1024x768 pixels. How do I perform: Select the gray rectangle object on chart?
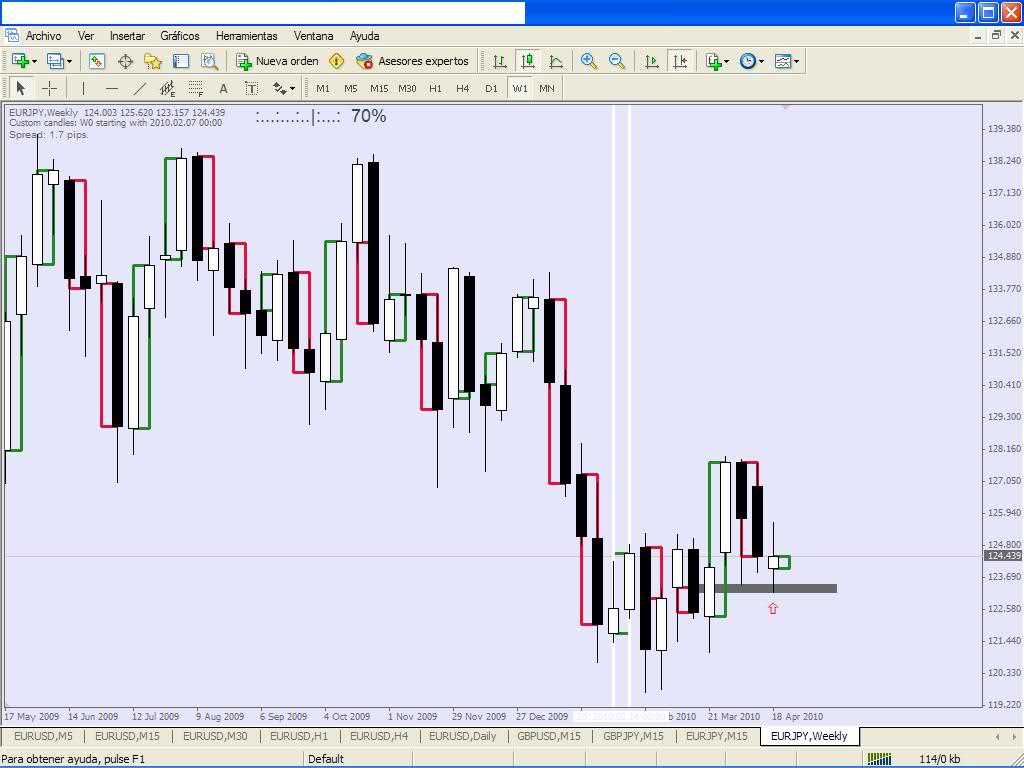[x=768, y=588]
